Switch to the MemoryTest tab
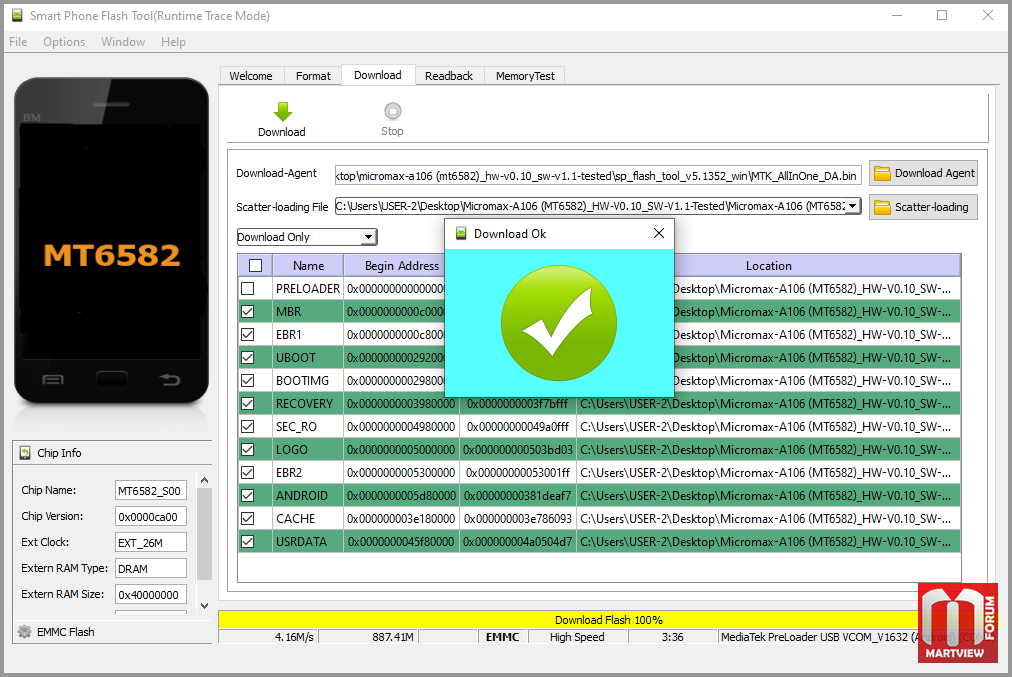1012x677 pixels. (x=525, y=76)
